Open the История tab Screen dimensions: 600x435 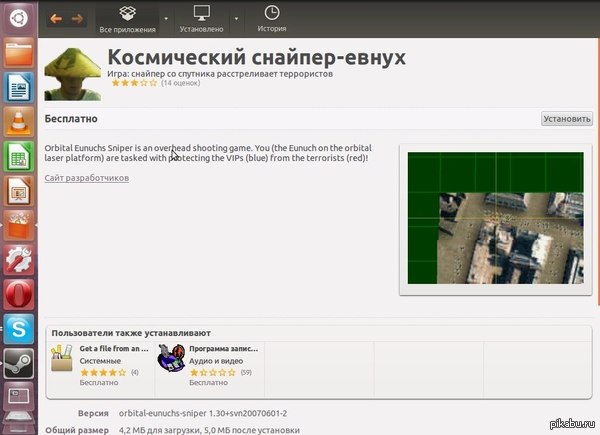(271, 18)
